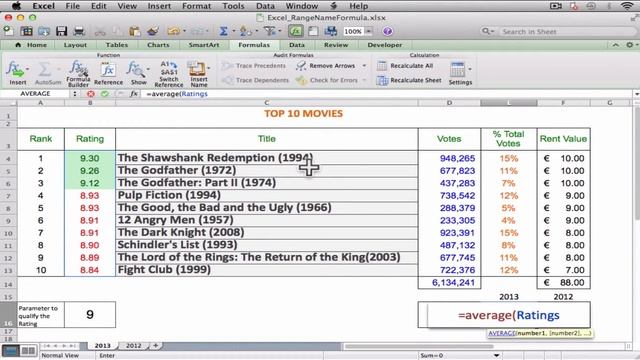Viewport: 640px width, 360px height.
Task: Click the Sort toolbar icon
Action: (245, 31)
